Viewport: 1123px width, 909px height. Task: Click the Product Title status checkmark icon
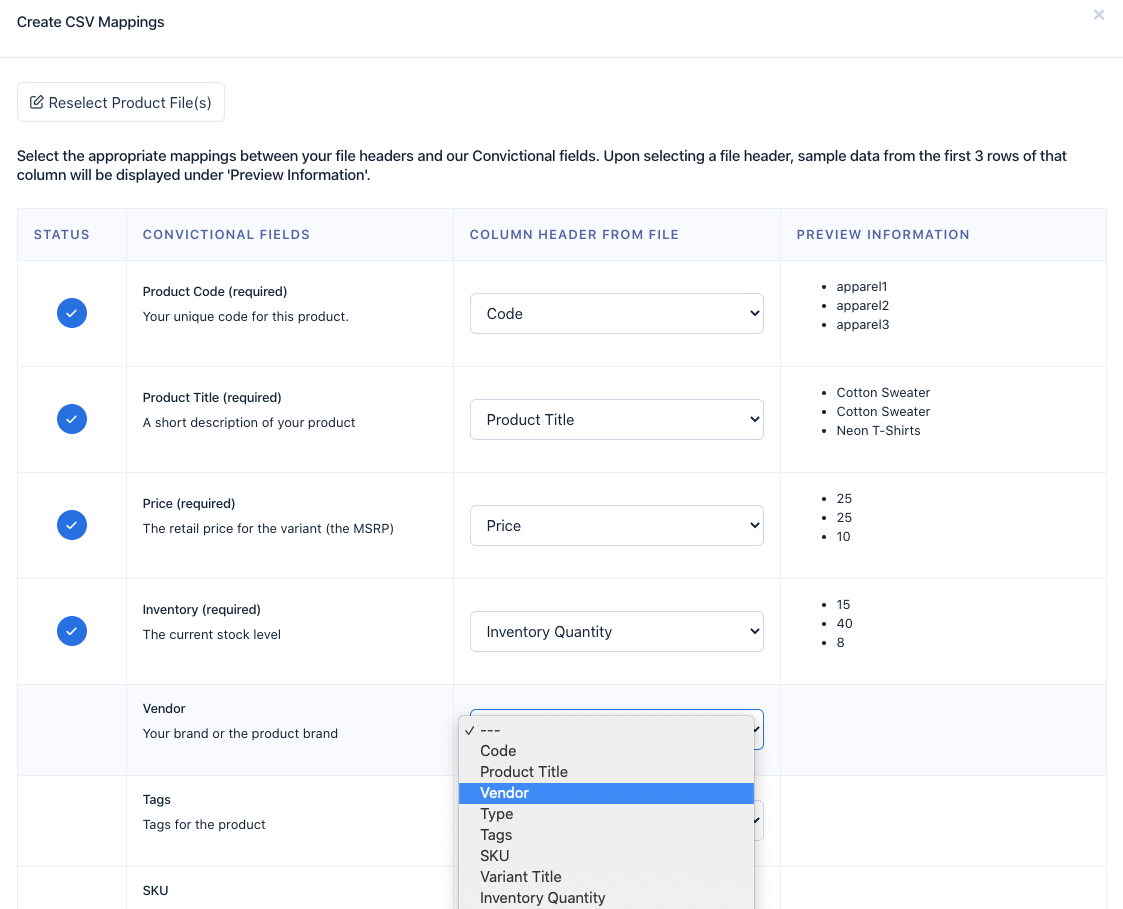(x=72, y=419)
